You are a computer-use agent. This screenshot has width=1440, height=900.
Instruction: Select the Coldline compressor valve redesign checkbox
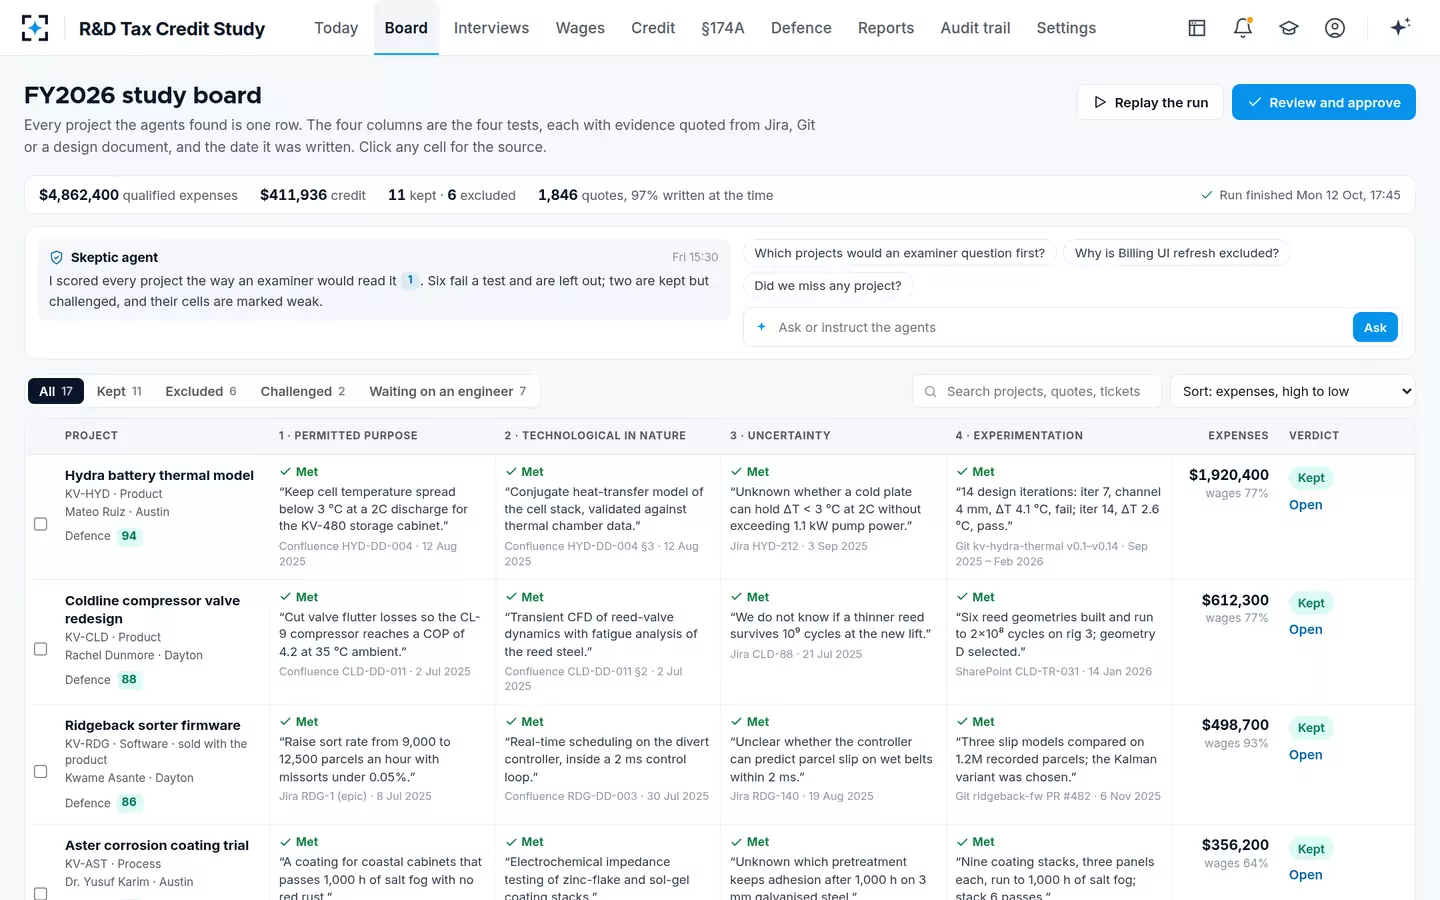click(x=41, y=649)
